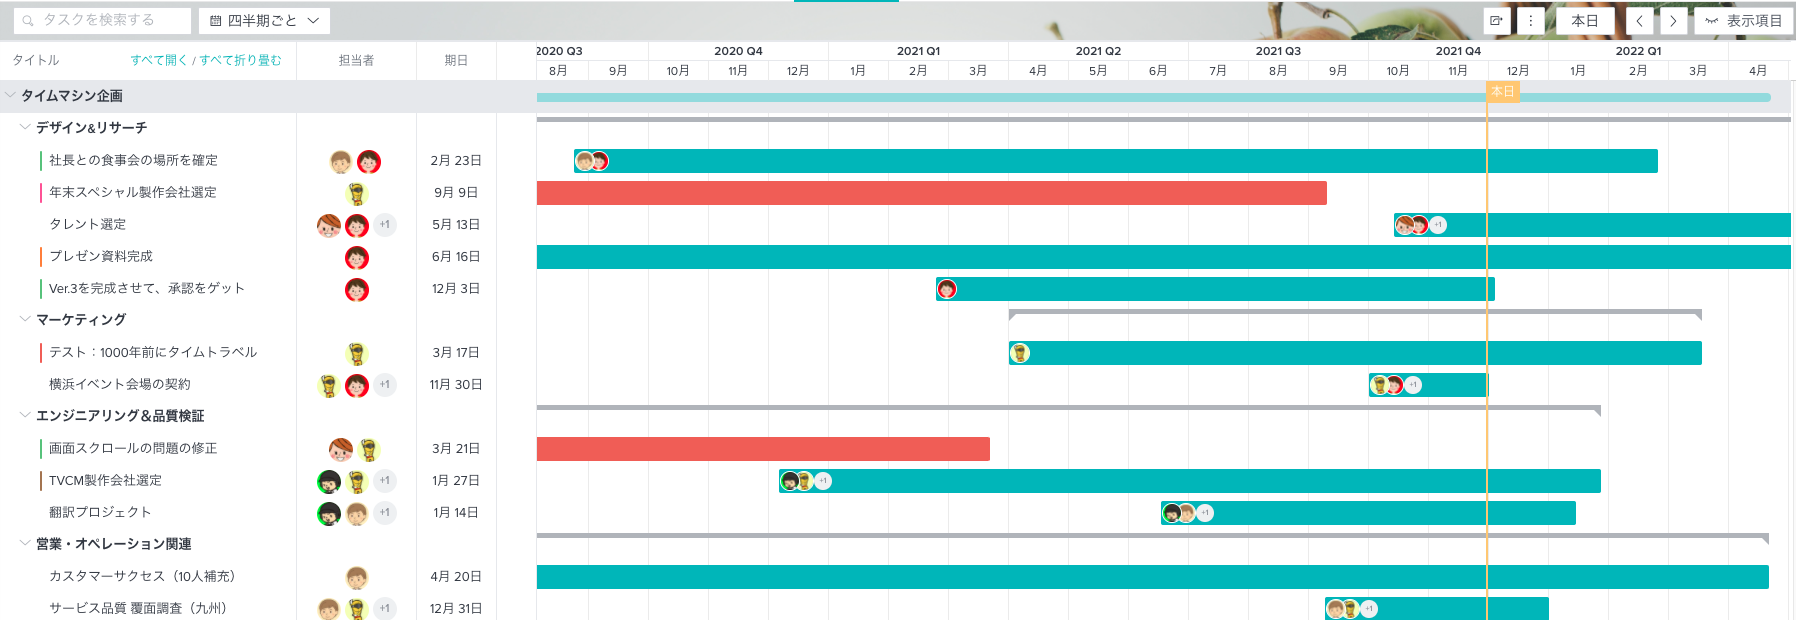Click the 2021 Q4 quarter header

click(1458, 51)
